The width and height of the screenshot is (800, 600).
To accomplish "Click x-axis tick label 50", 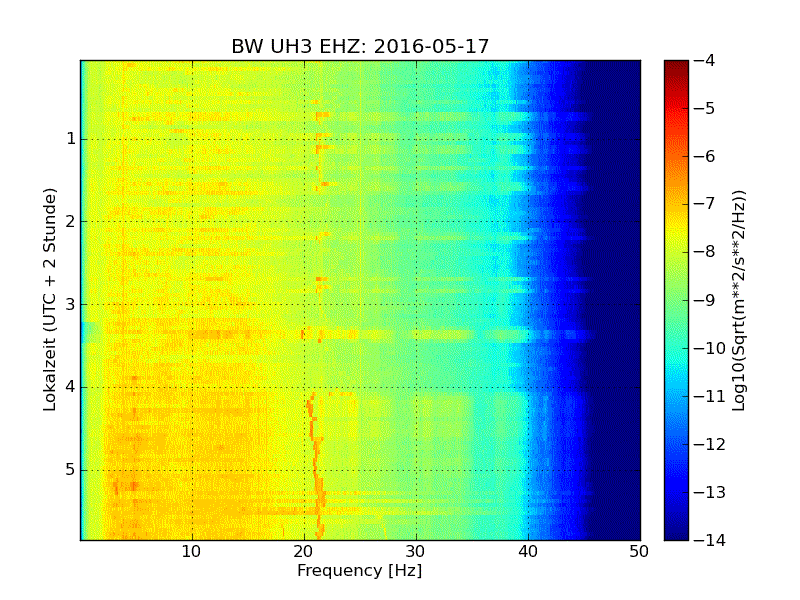I will coord(639,552).
